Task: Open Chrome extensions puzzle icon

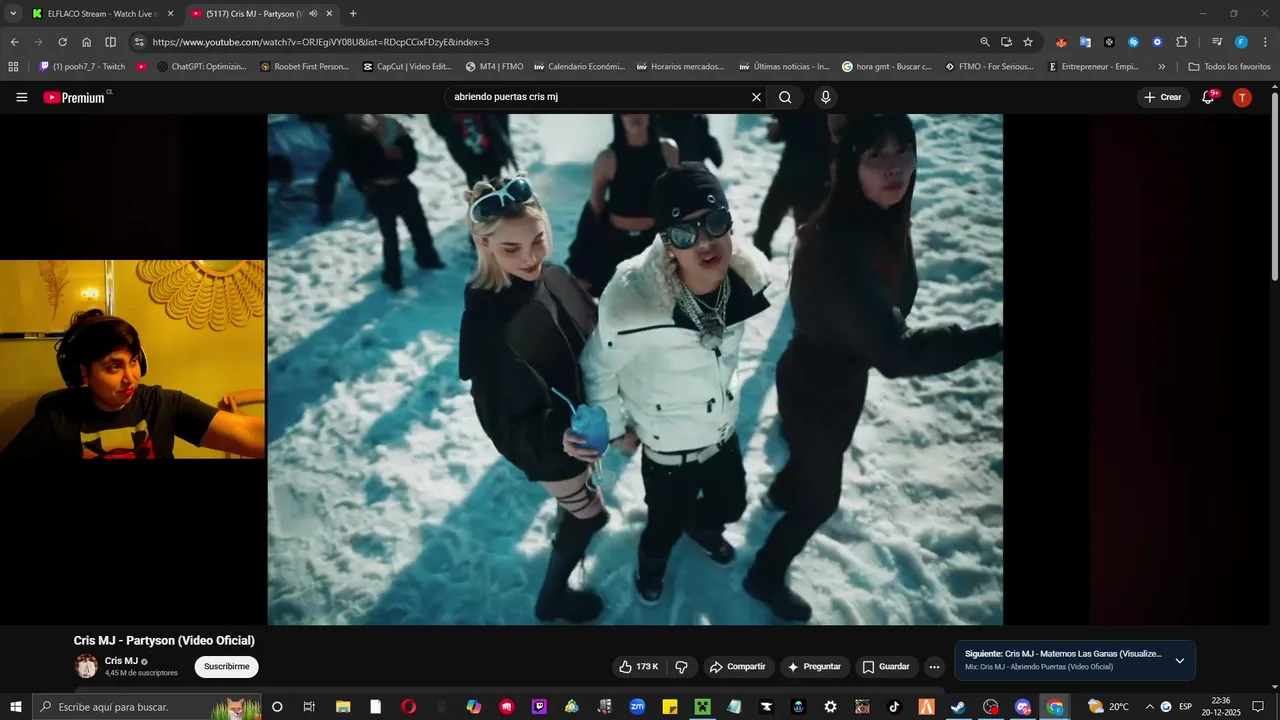Action: pyautogui.click(x=1181, y=42)
